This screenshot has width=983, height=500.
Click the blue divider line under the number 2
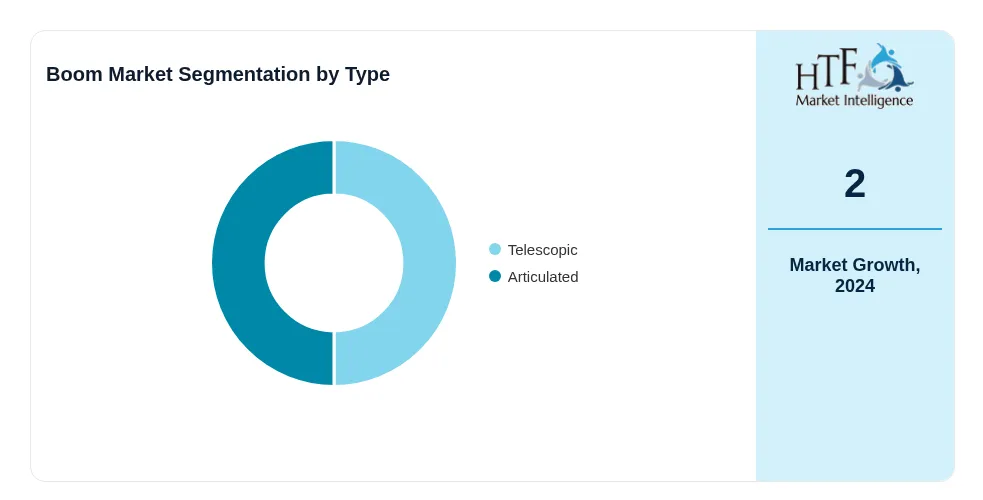[x=854, y=229]
